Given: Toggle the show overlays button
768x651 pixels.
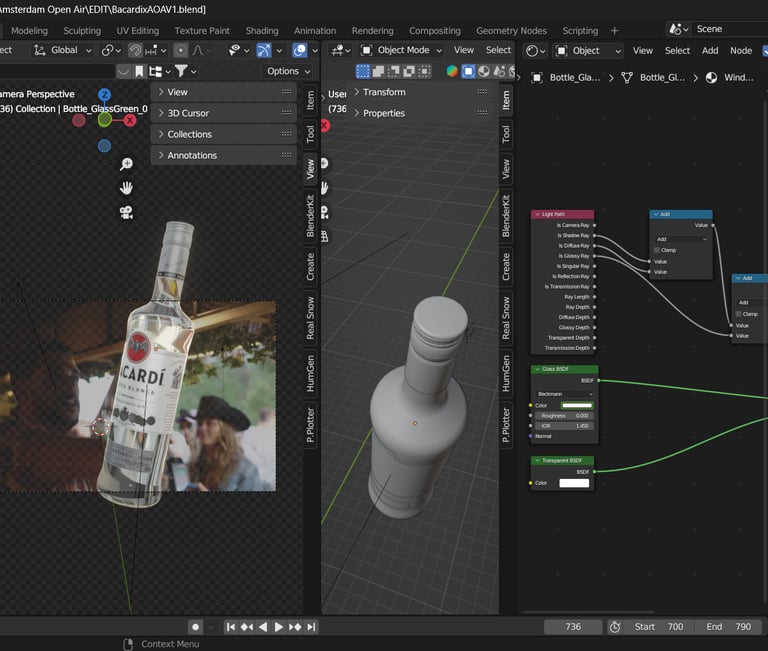Looking at the screenshot, I should [x=299, y=50].
